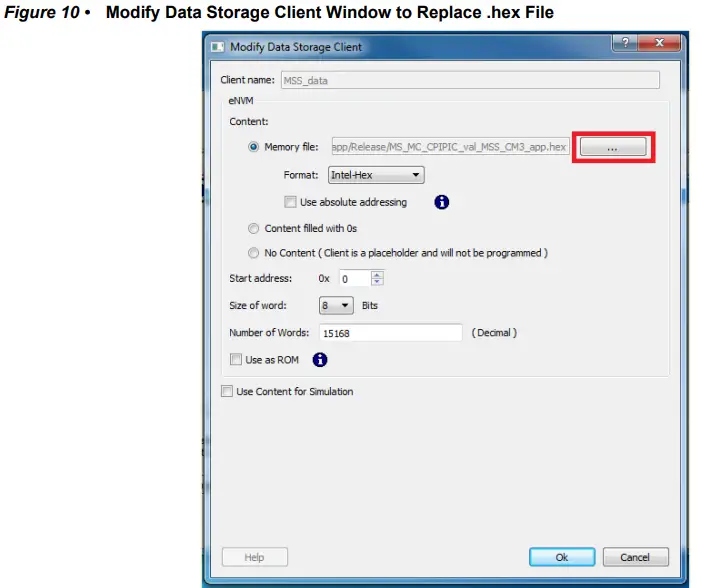Click the Help button
Image resolution: width=701 pixels, height=588 pixels.
click(255, 557)
